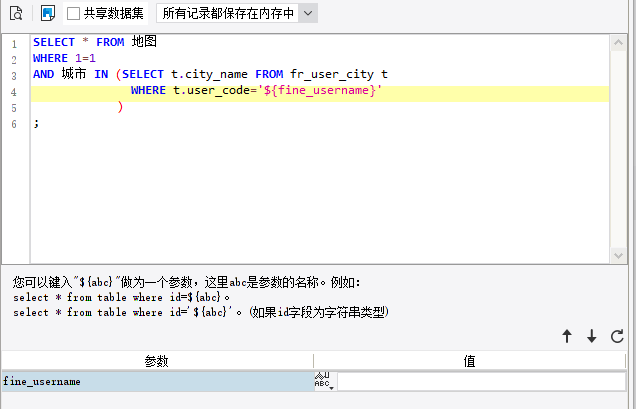Click scroll up arrow in SQL editor
Screen dimensions: 636x409
tap(618, 43)
